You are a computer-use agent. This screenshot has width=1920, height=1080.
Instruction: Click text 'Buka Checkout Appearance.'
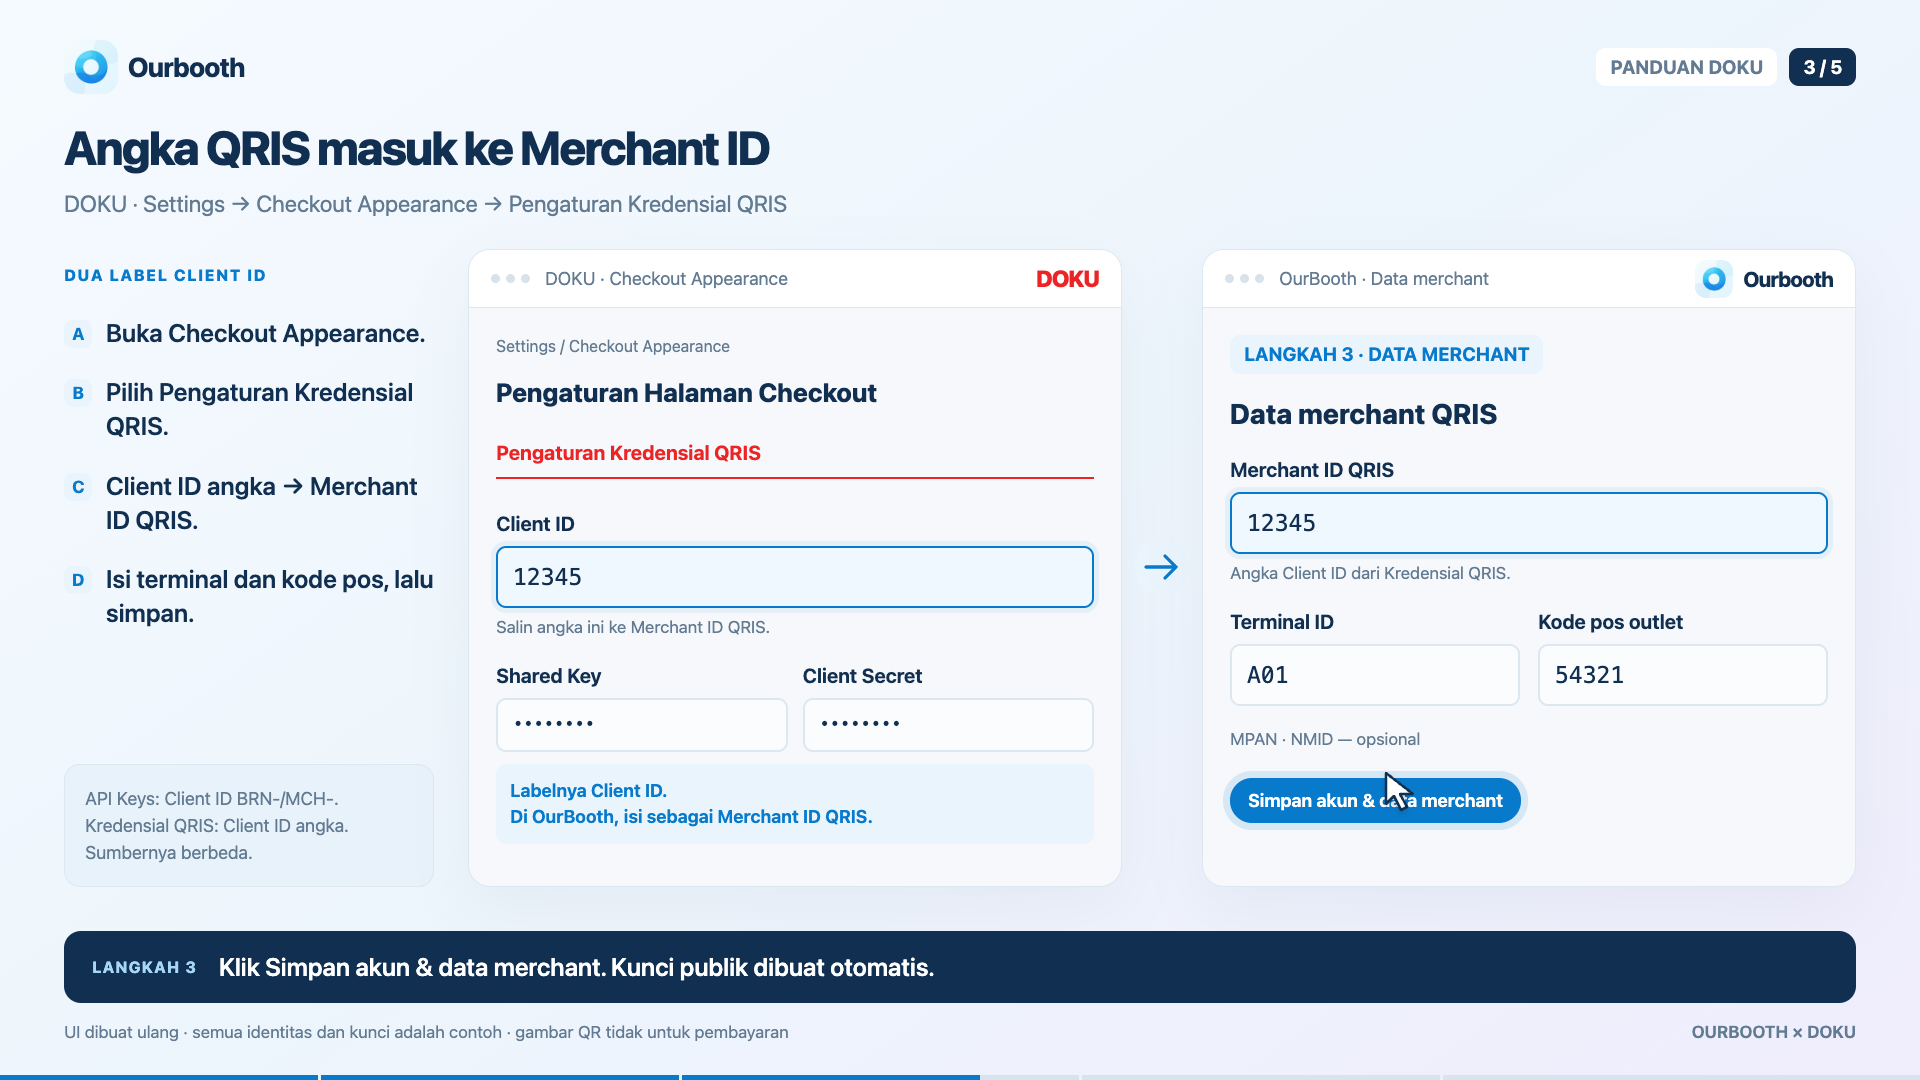point(266,334)
